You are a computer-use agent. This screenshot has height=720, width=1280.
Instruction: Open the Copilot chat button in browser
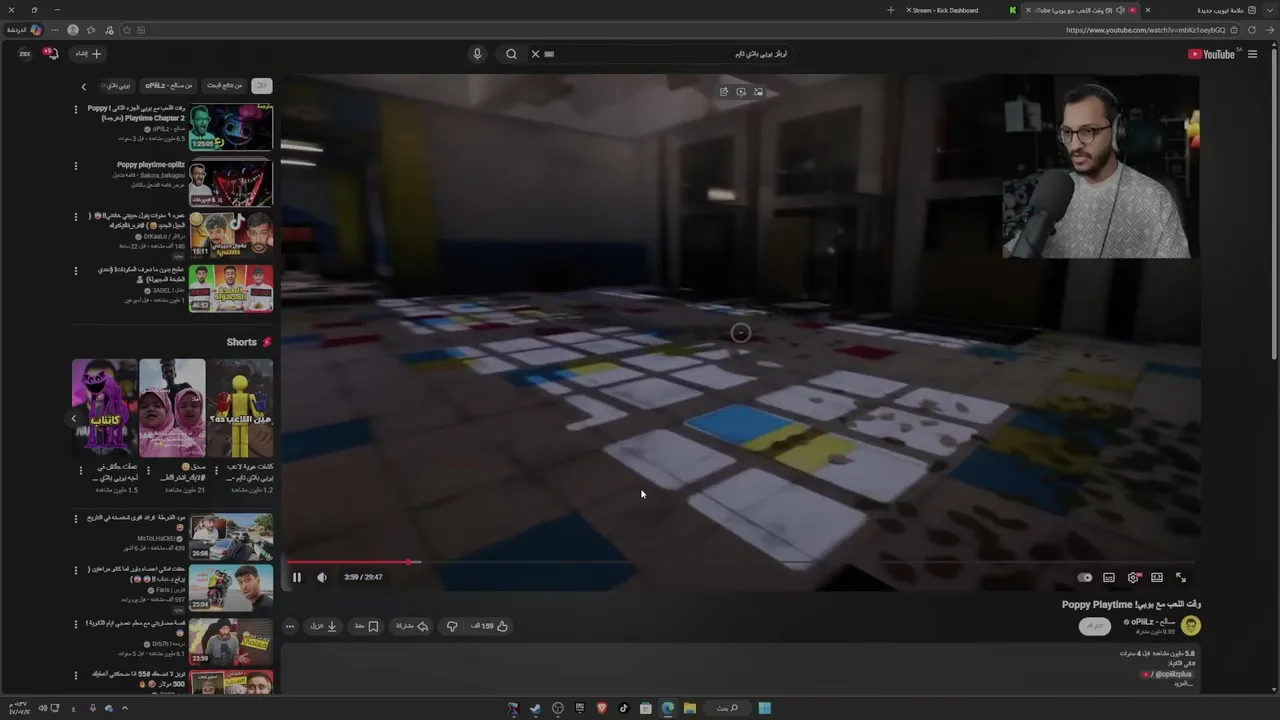[36, 30]
